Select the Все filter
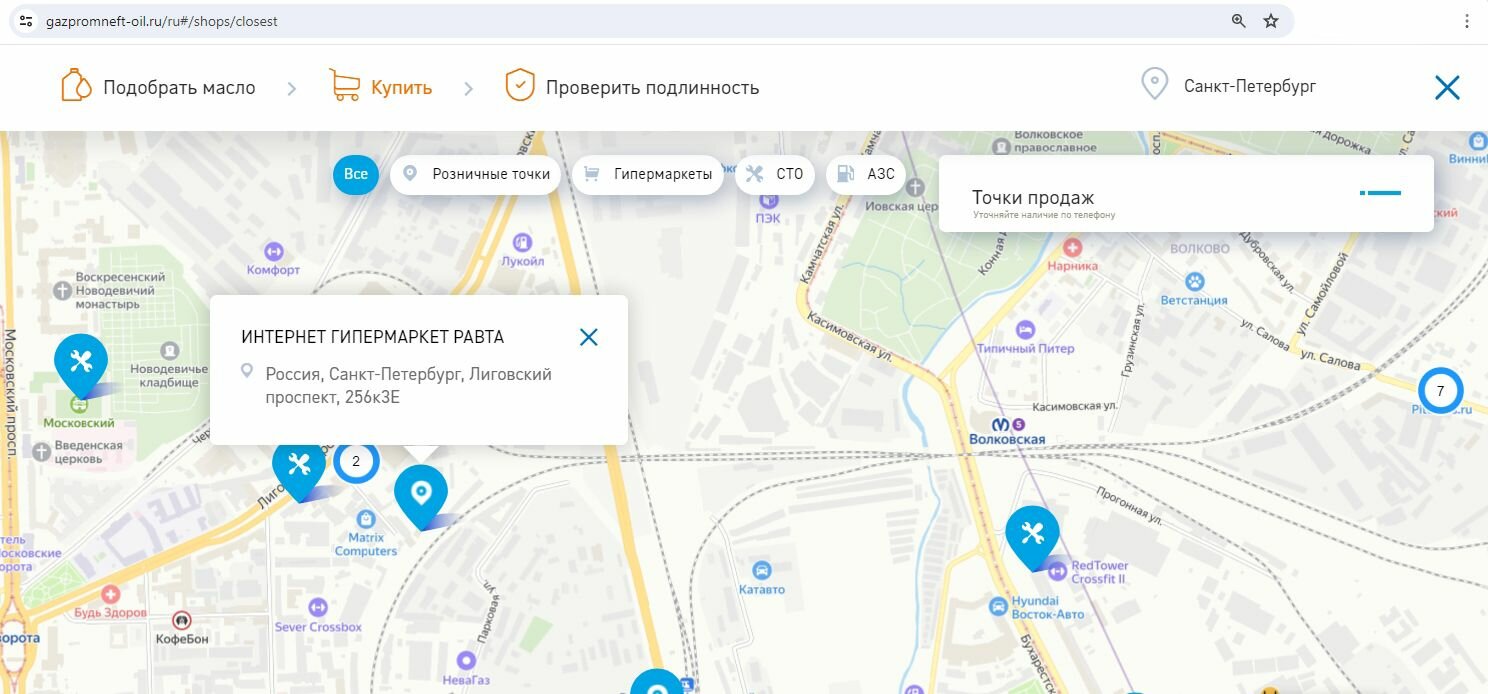This screenshot has height=694, width=1488. pyautogui.click(x=356, y=174)
